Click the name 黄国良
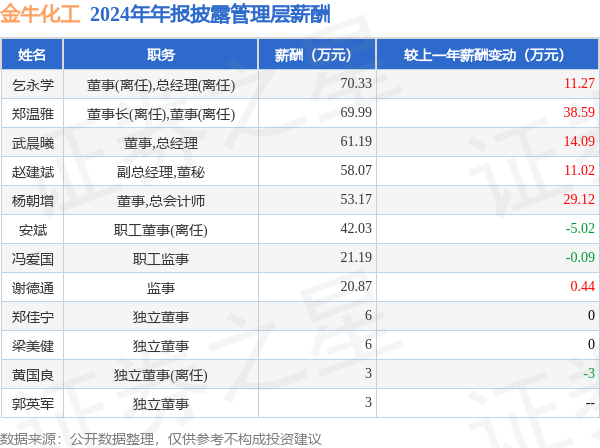 coord(33,375)
